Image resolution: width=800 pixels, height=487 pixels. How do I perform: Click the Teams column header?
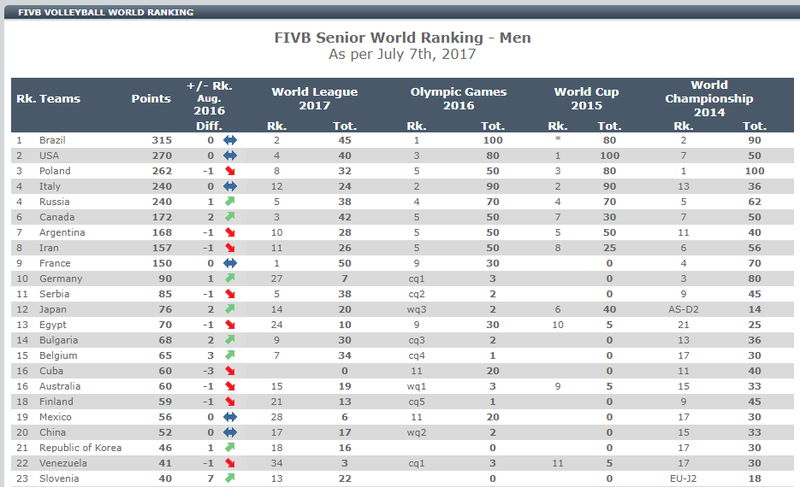(60, 98)
